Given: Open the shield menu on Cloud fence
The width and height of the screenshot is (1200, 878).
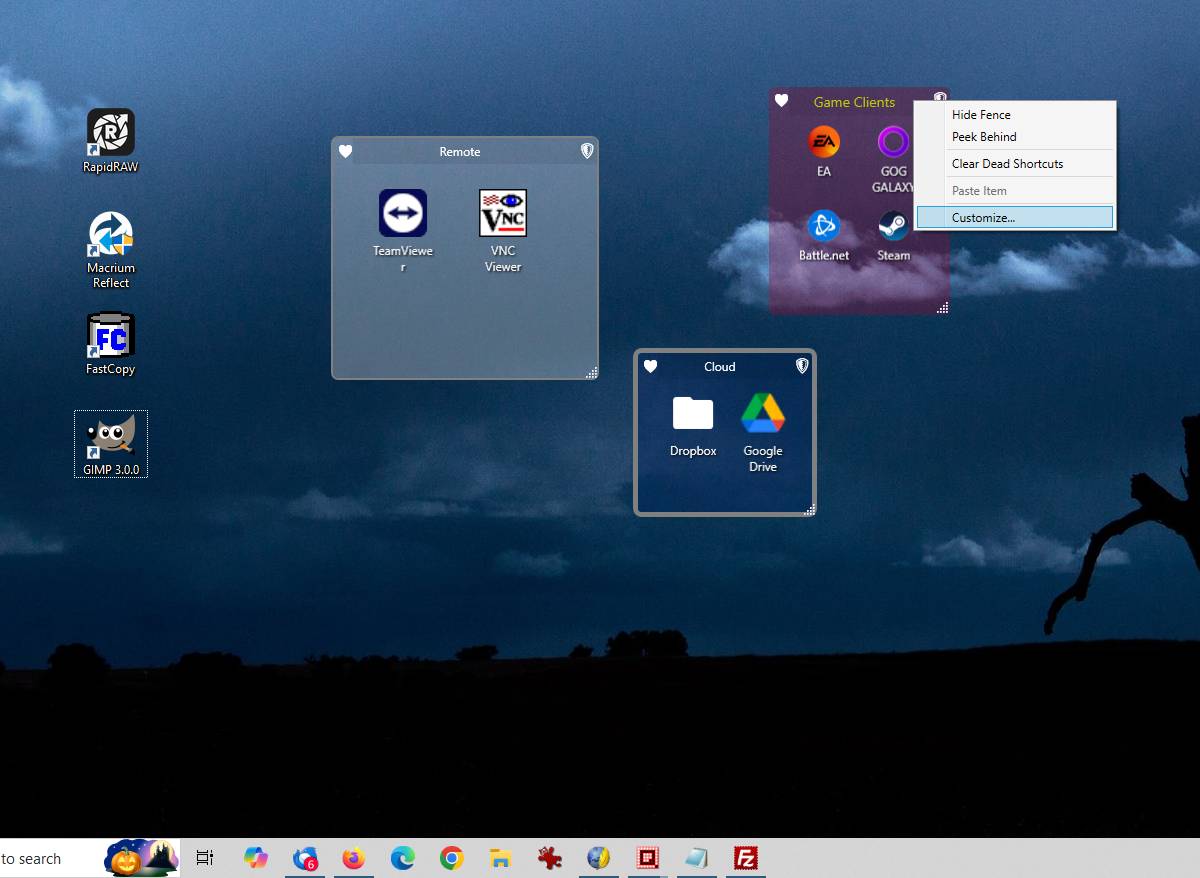Looking at the screenshot, I should (x=801, y=366).
